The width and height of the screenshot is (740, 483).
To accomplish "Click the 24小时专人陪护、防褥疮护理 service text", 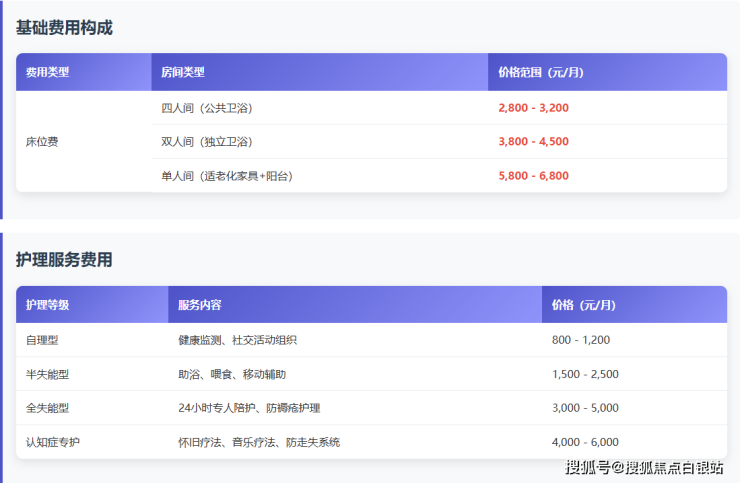I will [249, 408].
